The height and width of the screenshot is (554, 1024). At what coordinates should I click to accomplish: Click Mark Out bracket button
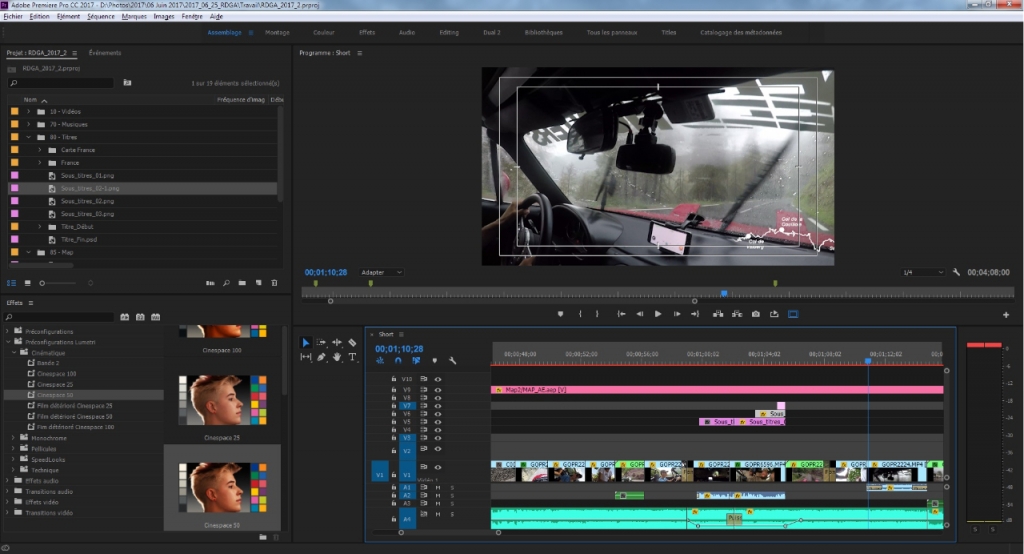597,314
